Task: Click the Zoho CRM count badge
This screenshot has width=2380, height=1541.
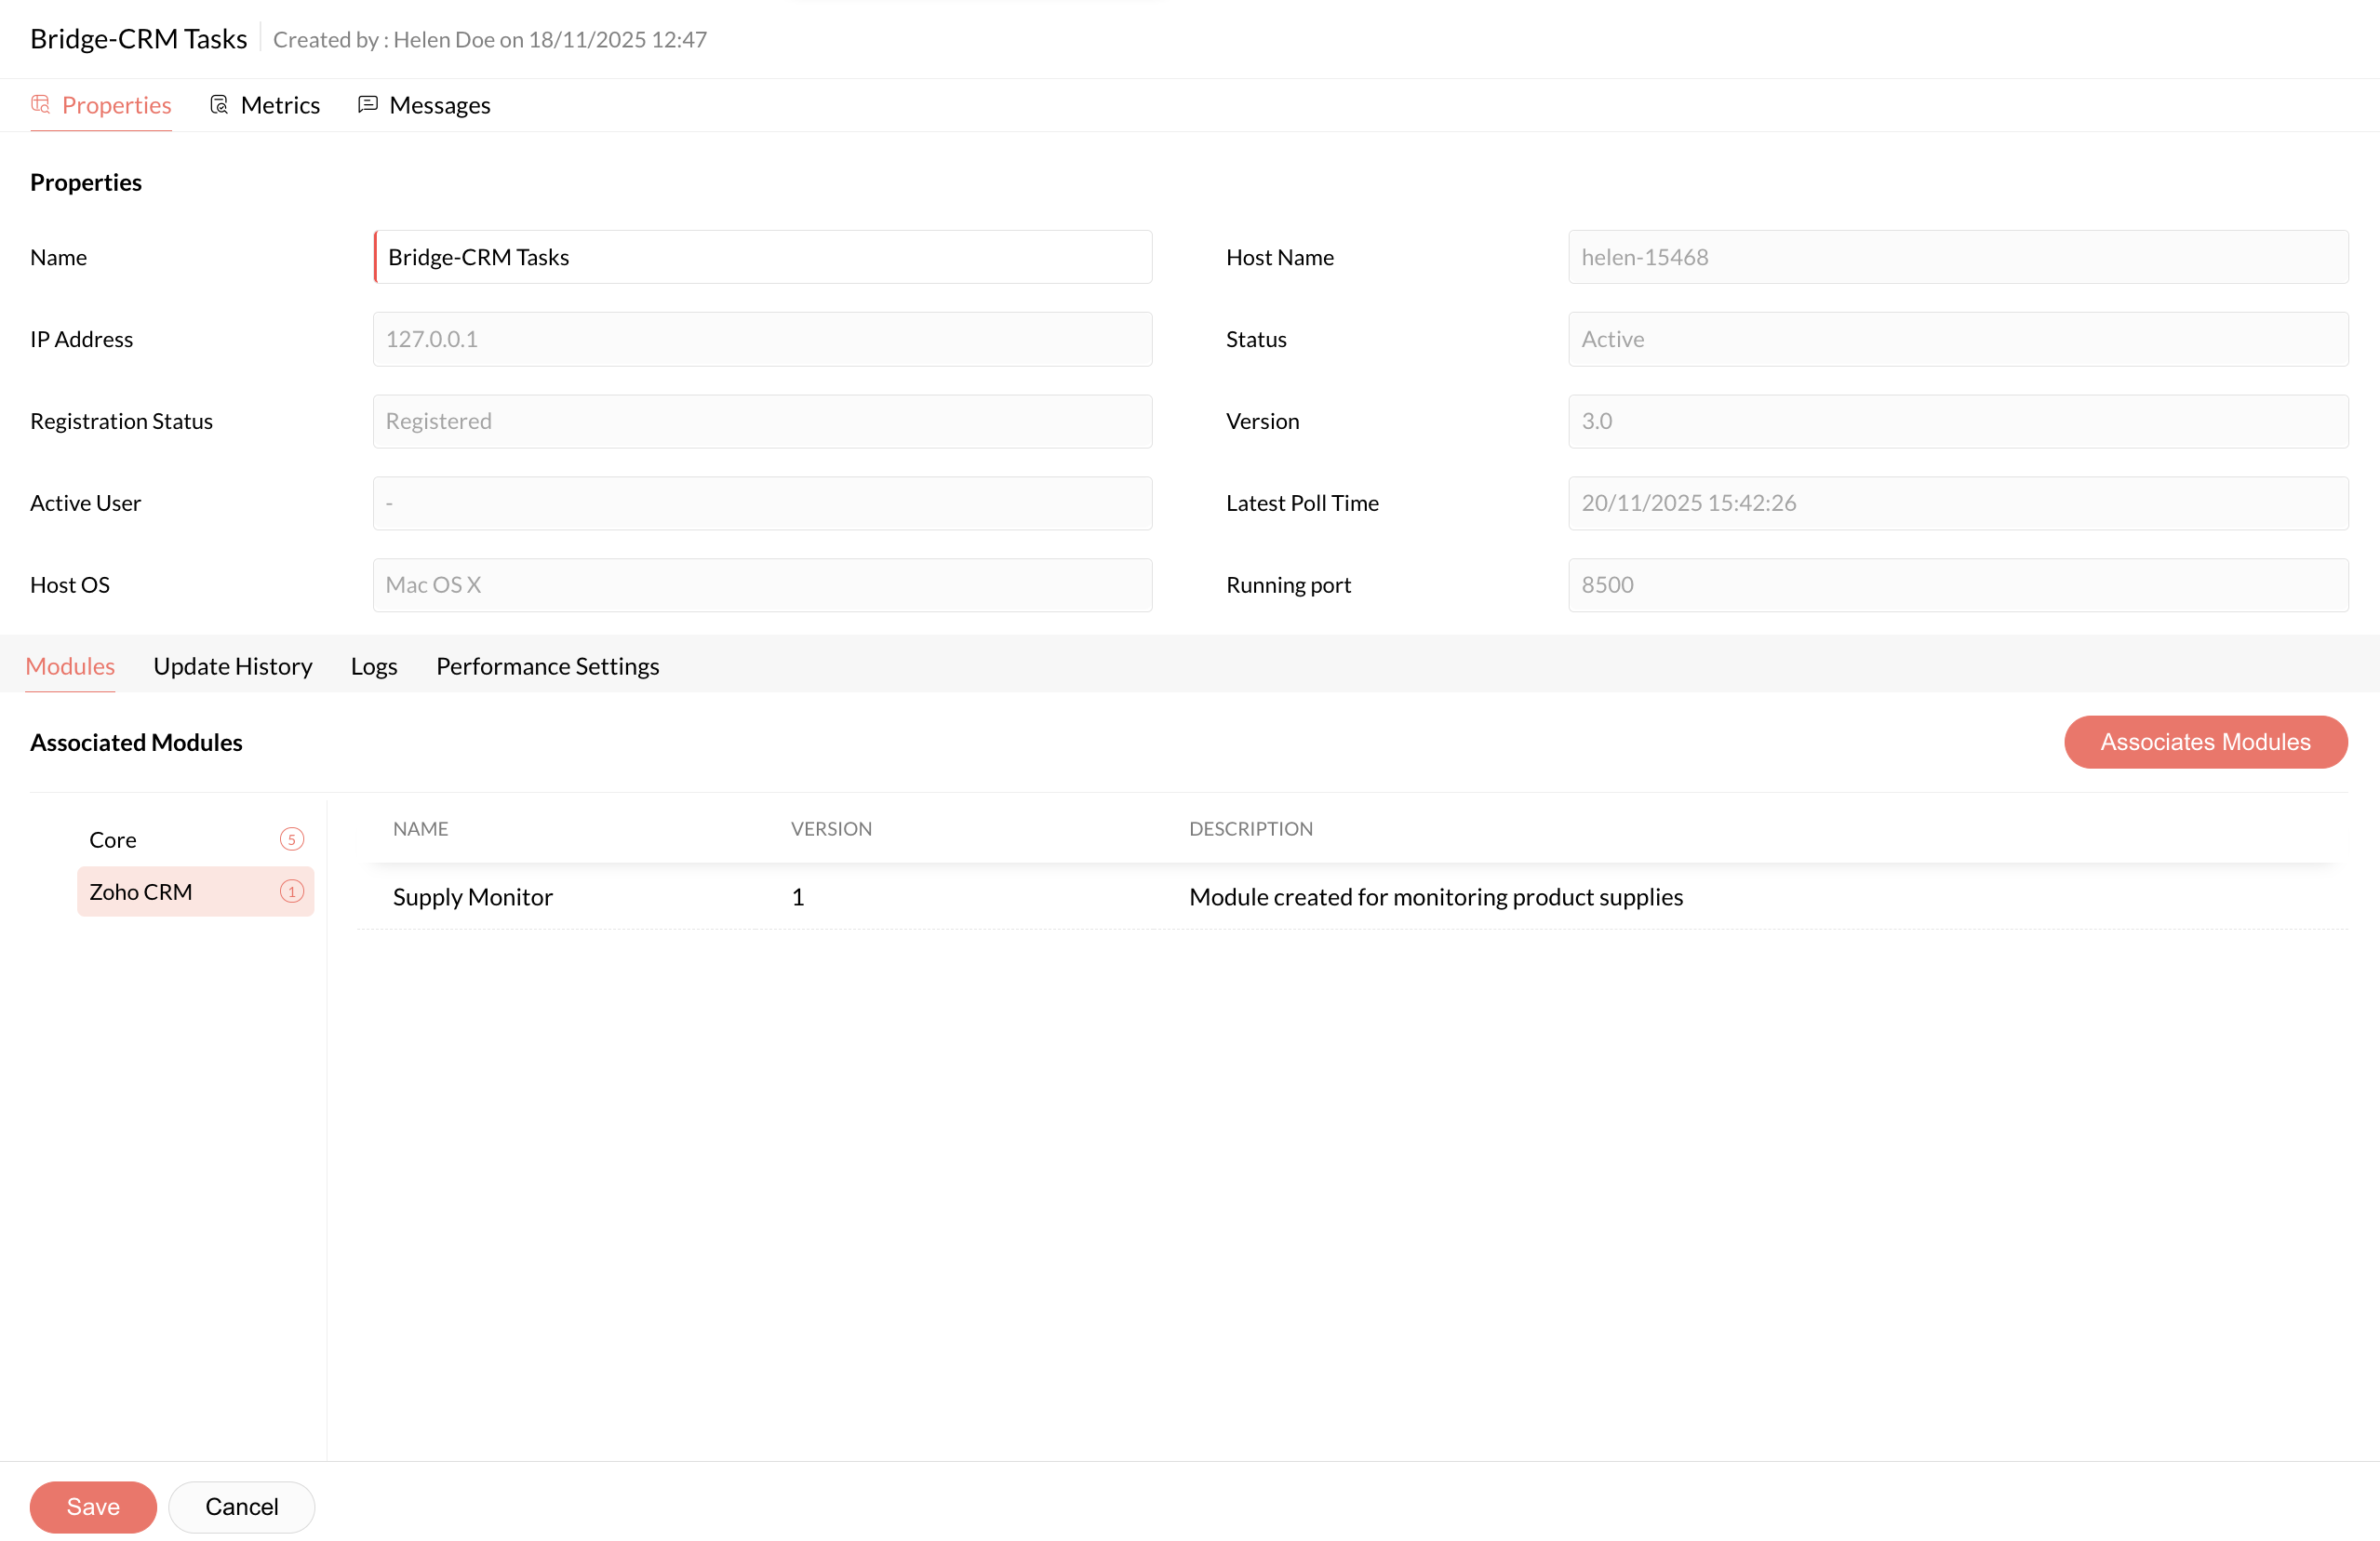Action: tap(291, 891)
